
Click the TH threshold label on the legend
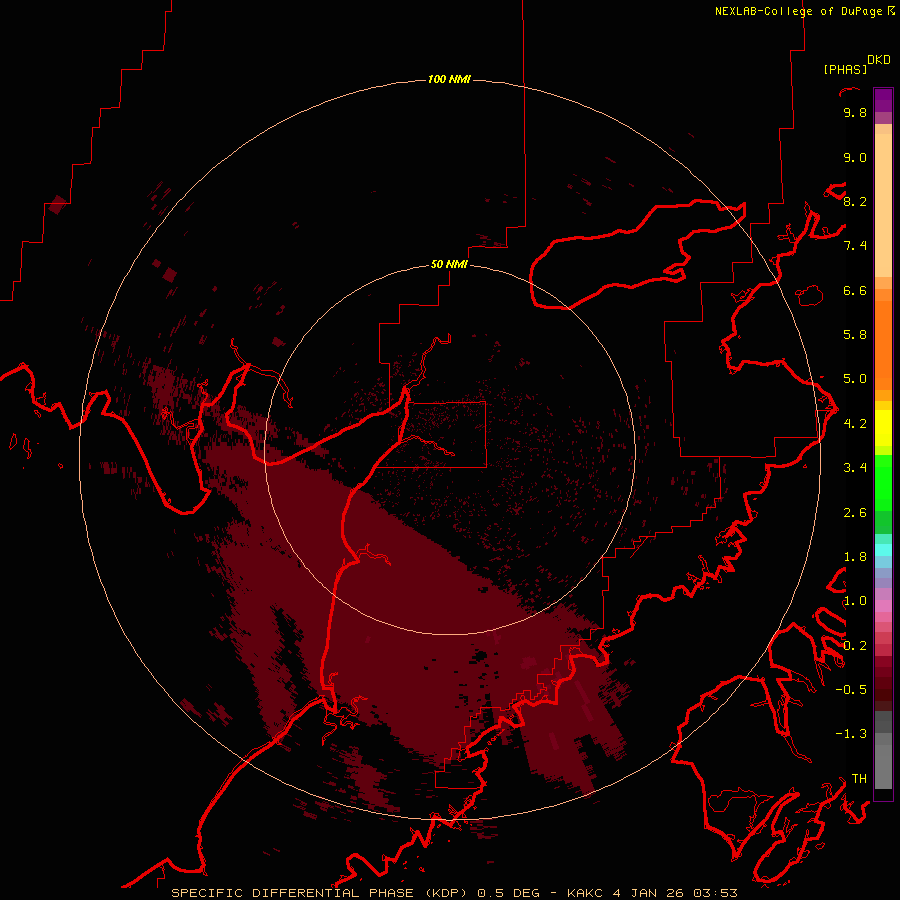click(859, 778)
